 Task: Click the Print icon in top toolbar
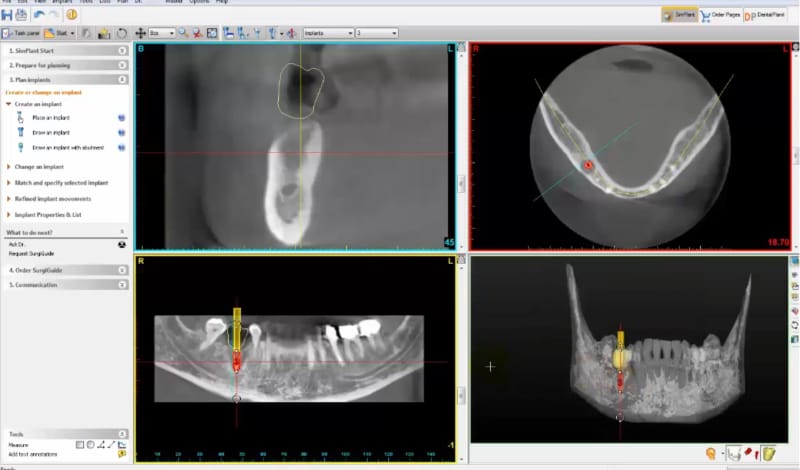click(x=22, y=15)
